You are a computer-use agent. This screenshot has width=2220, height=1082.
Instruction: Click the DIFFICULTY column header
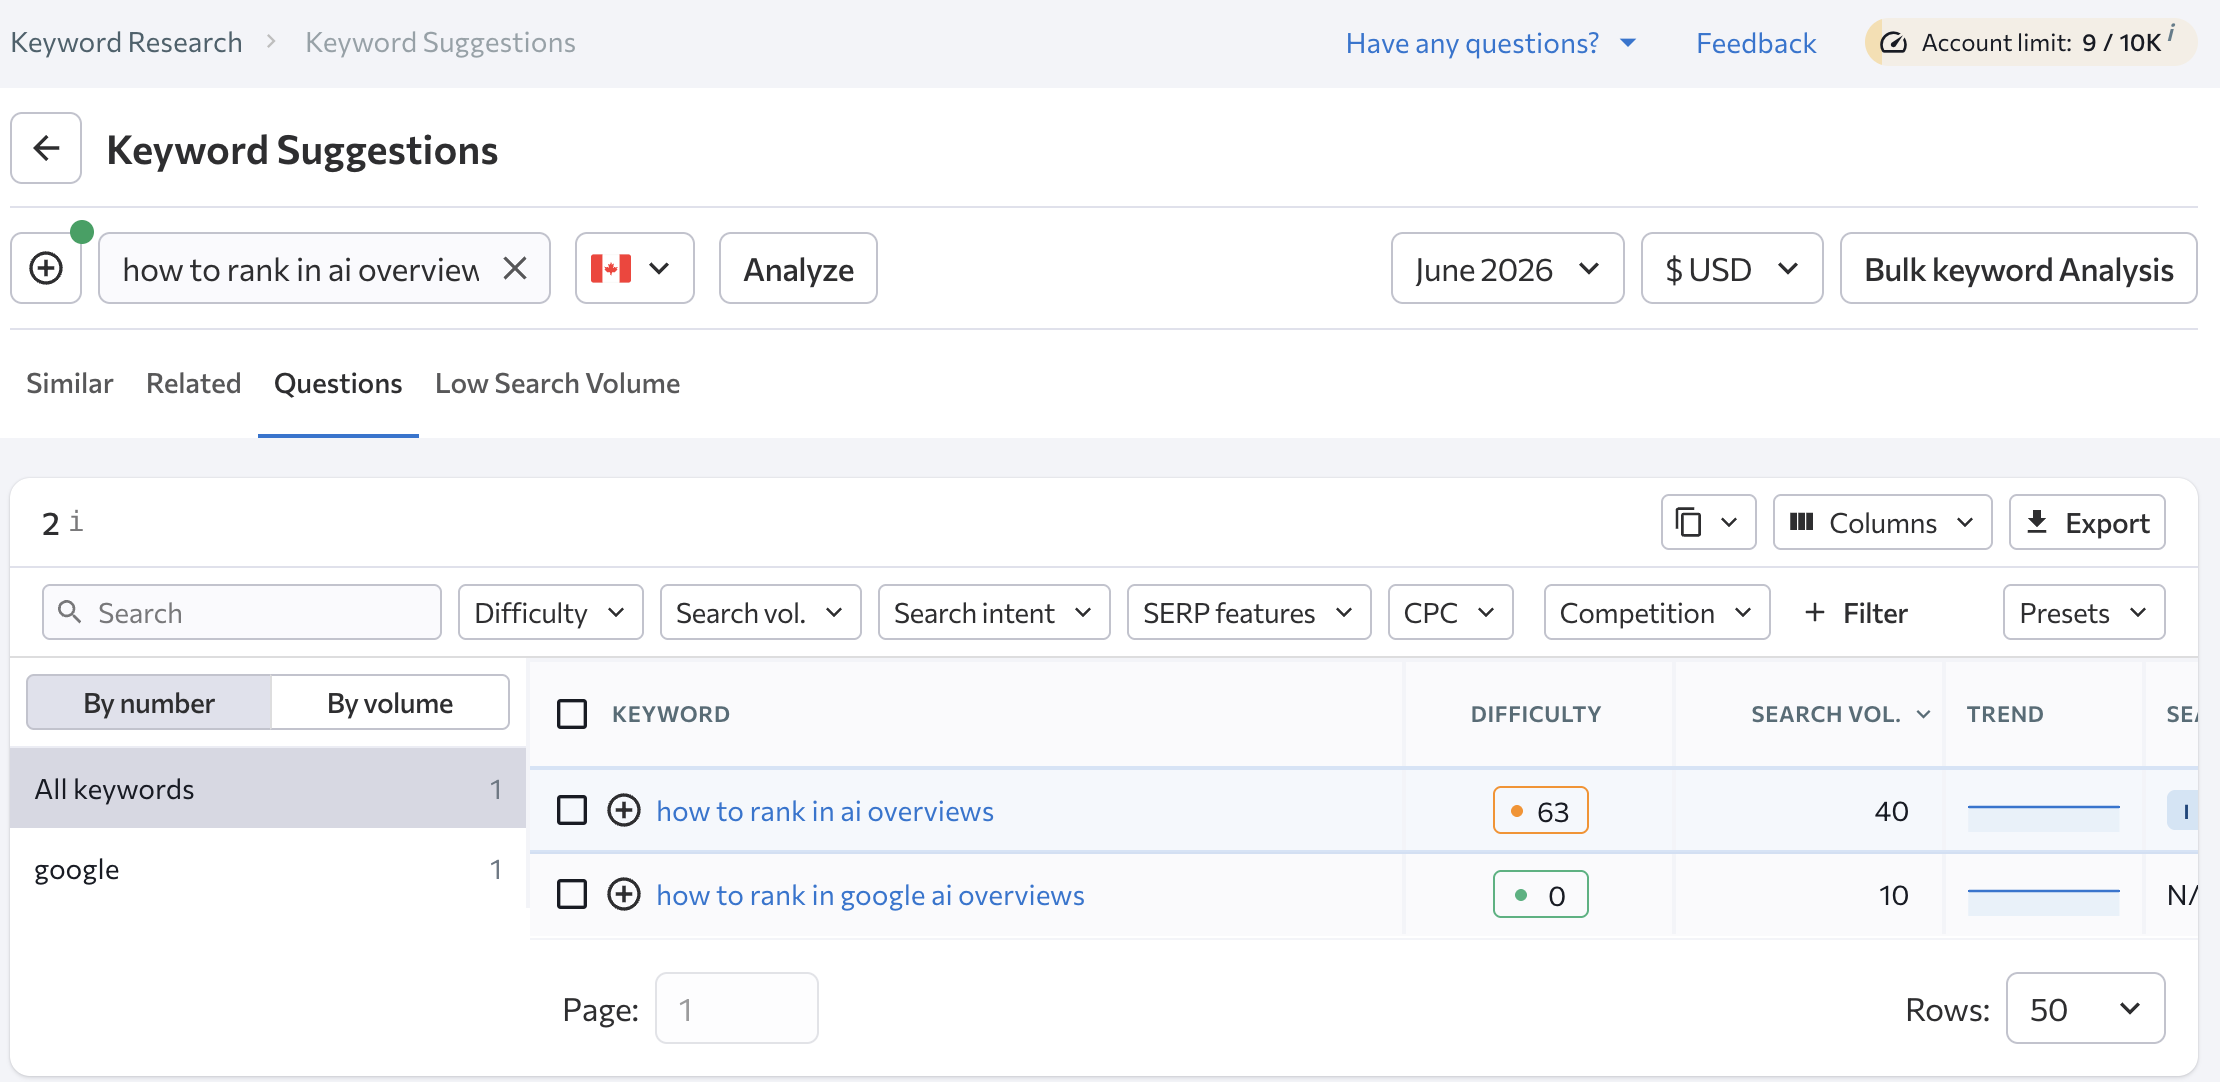pyautogui.click(x=1536, y=714)
